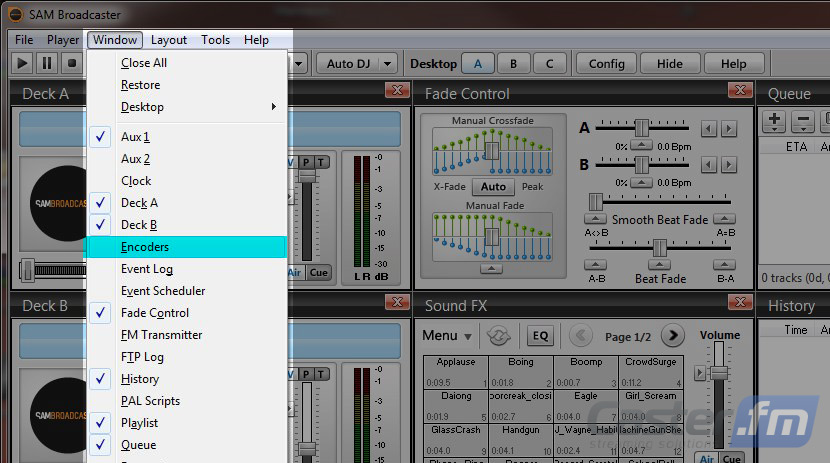This screenshot has width=830, height=463.
Task: Click the center Beat Fade arrow button
Action: (660, 265)
